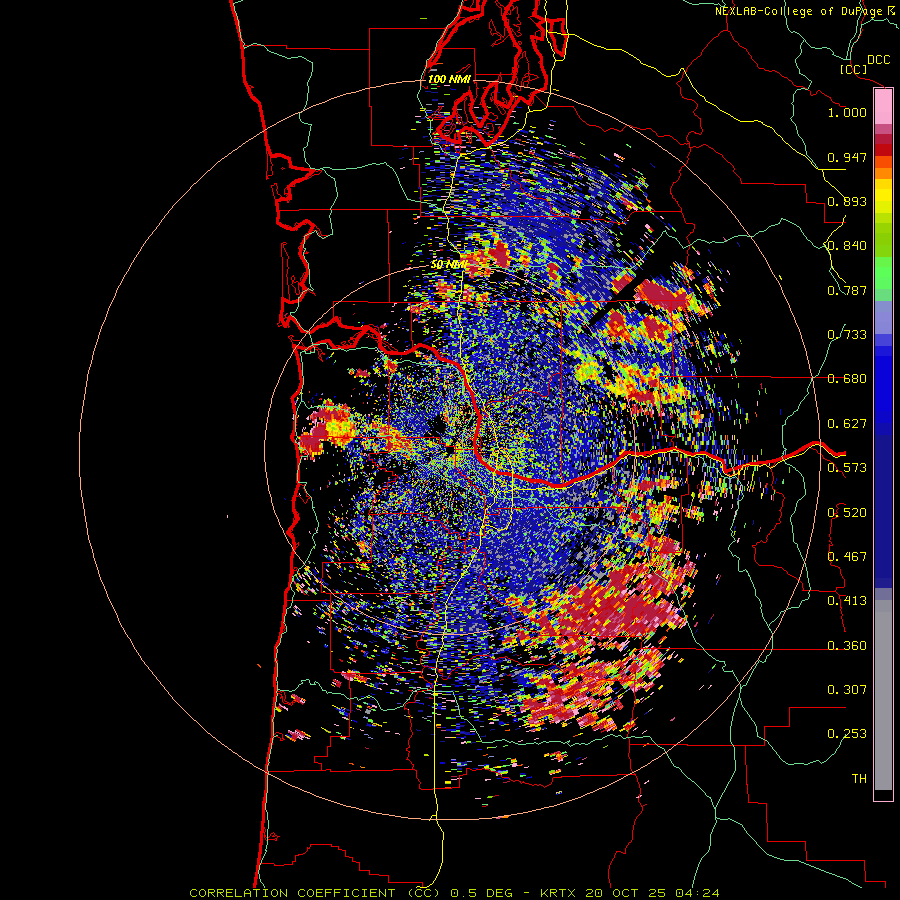Click the 0.947 scale value

[847, 157]
